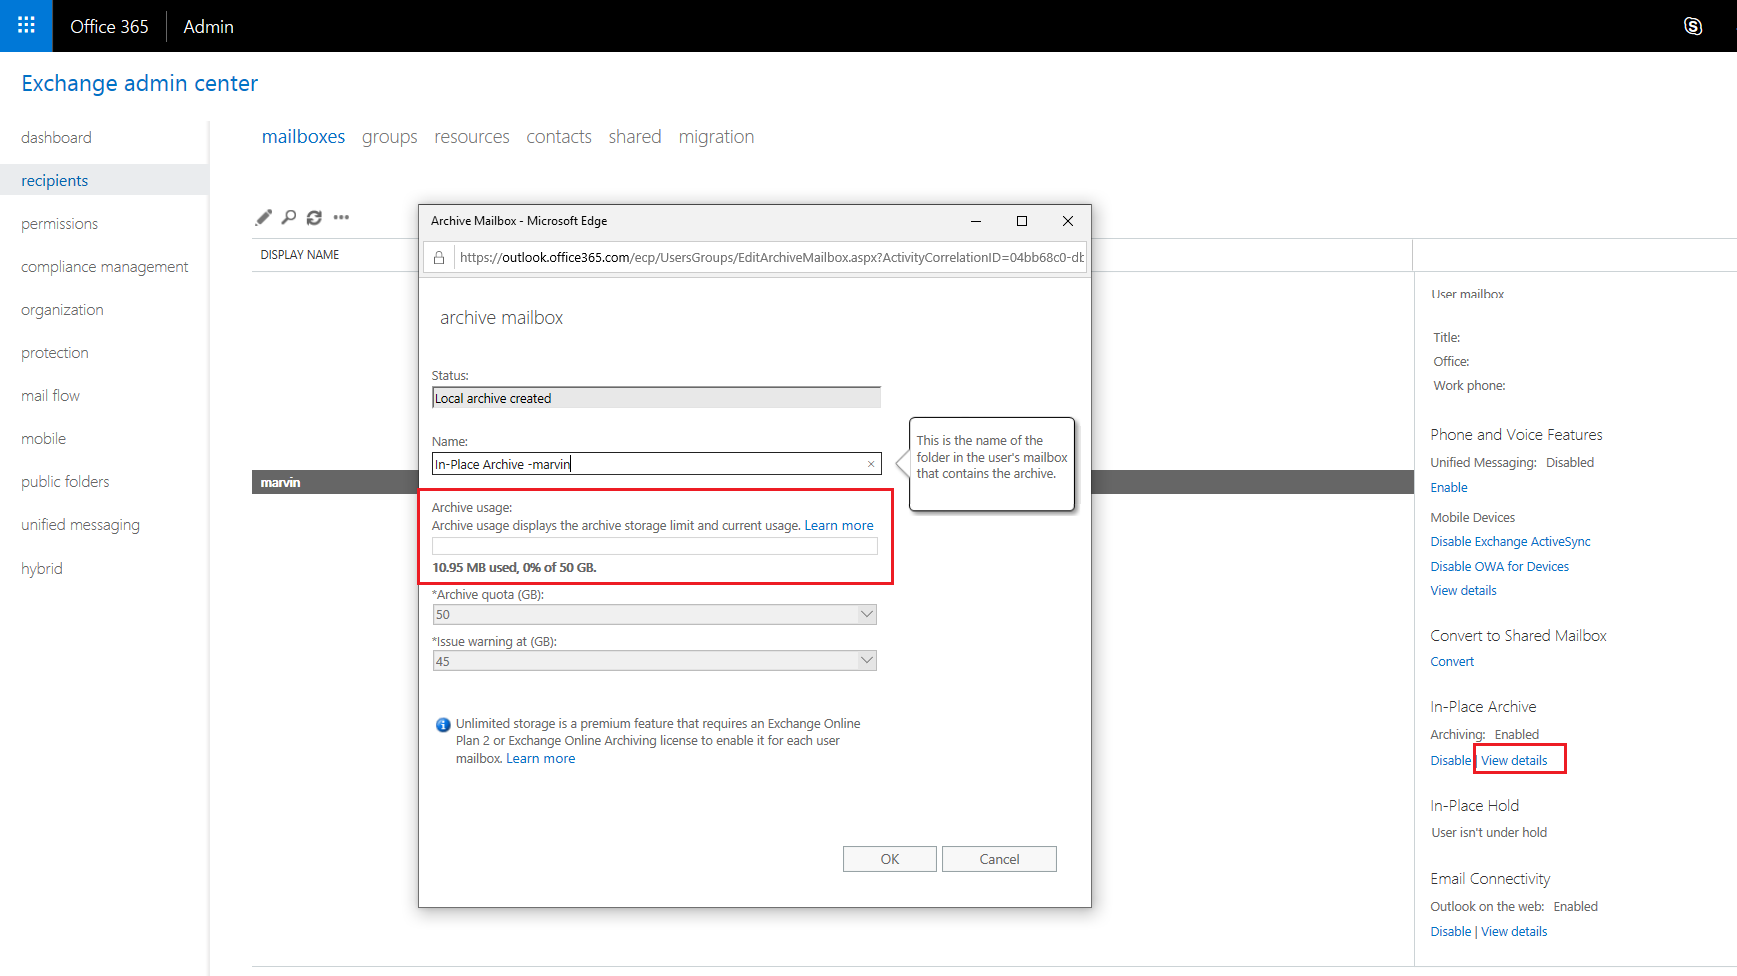Refresh the mailbox list

(x=314, y=217)
